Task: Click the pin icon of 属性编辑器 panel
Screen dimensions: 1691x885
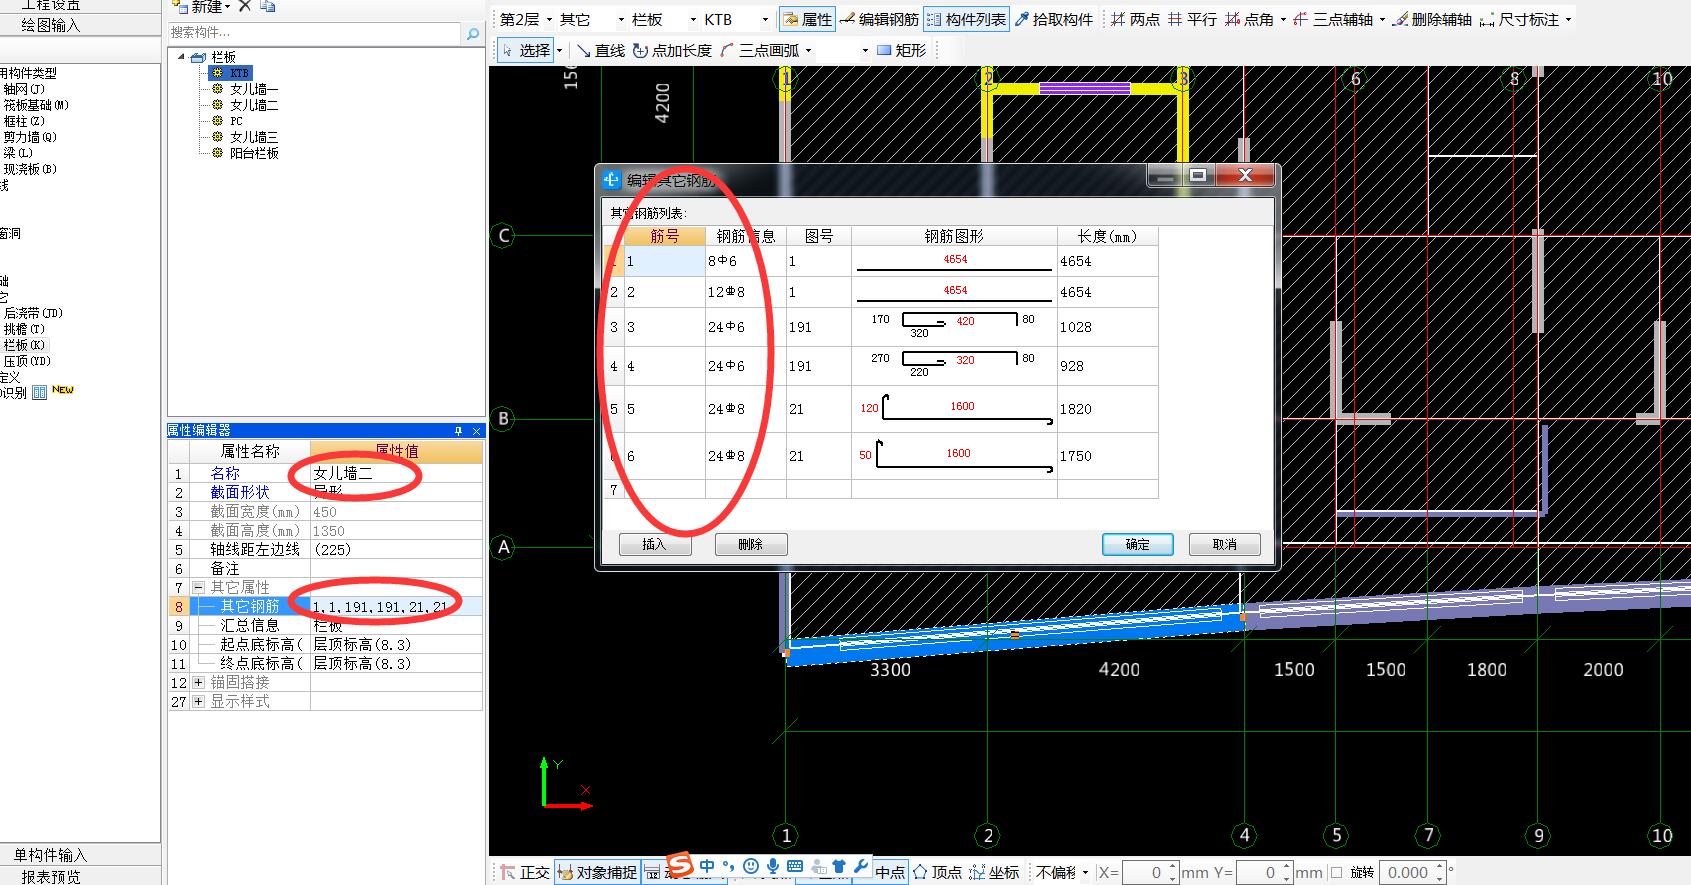Action: (458, 431)
